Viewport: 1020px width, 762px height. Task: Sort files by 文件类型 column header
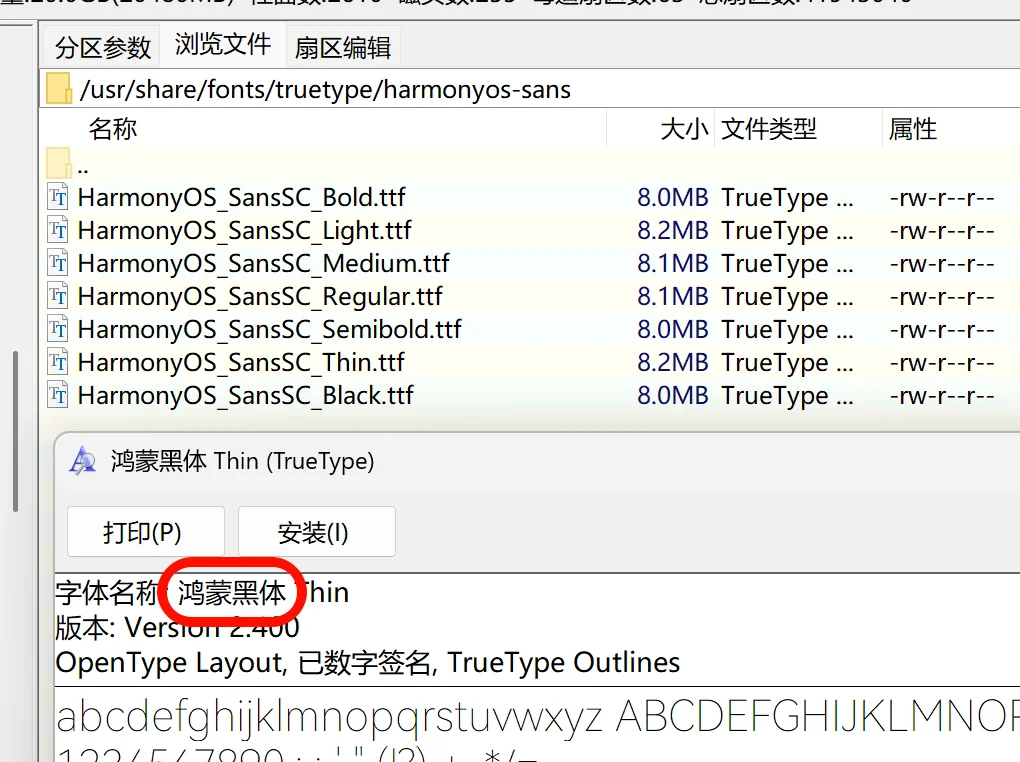pyautogui.click(x=769, y=129)
